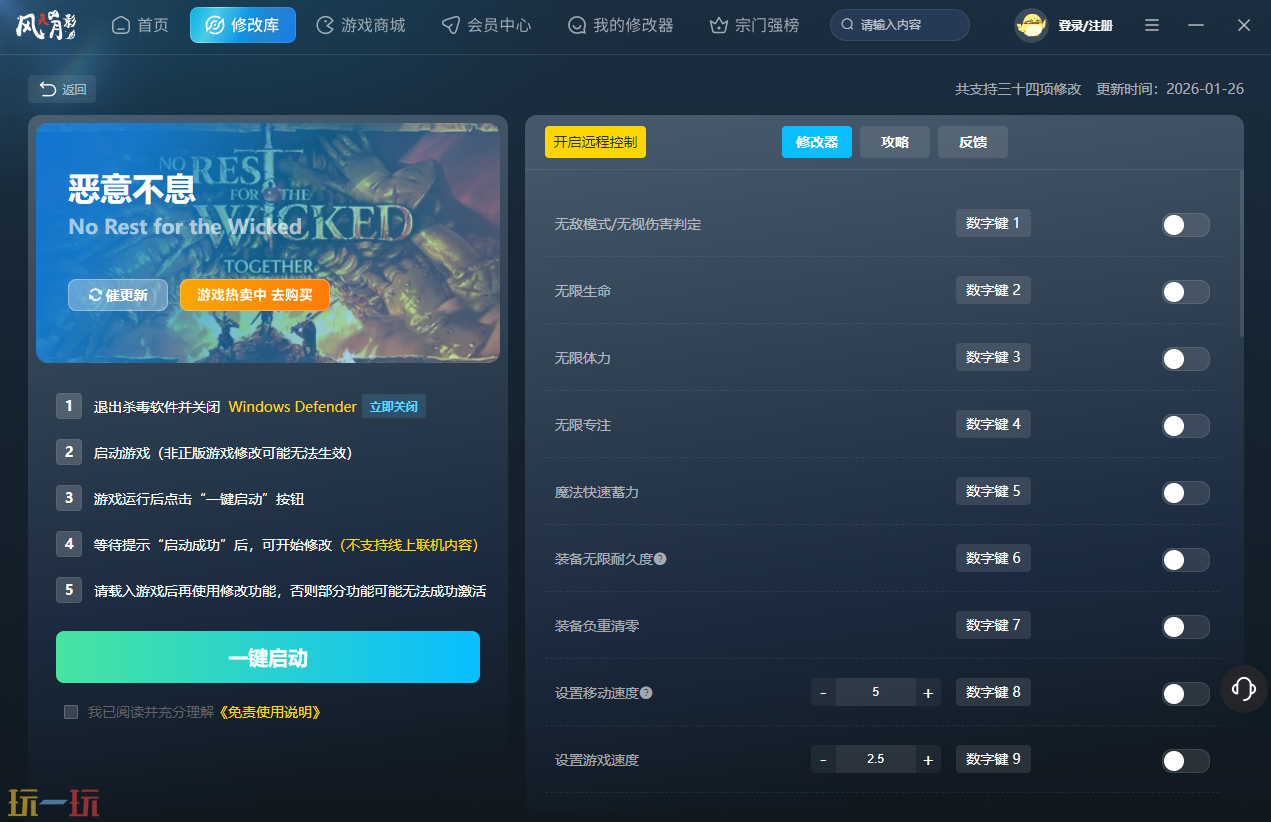Enable 无限生命 switch

[1186, 292]
